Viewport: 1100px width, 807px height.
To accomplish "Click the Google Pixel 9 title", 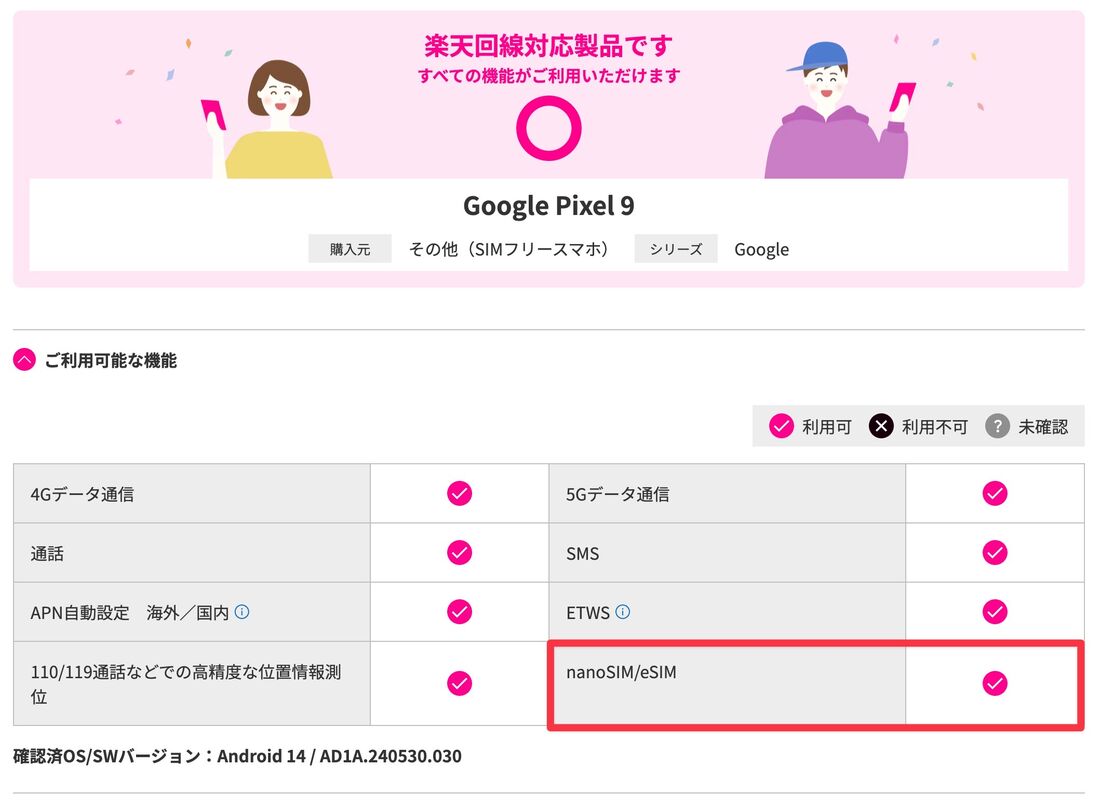I will [x=549, y=206].
